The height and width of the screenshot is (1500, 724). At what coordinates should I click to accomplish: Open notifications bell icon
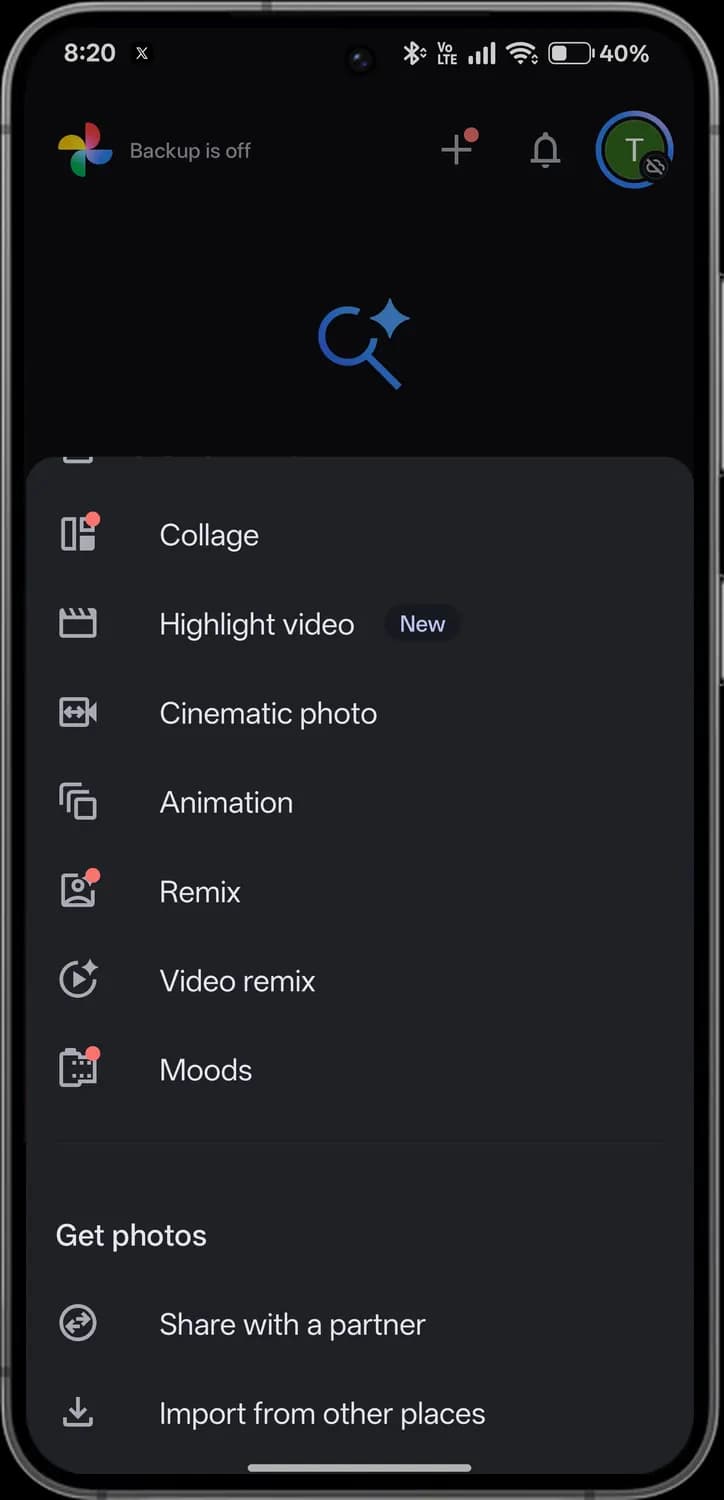coord(545,150)
